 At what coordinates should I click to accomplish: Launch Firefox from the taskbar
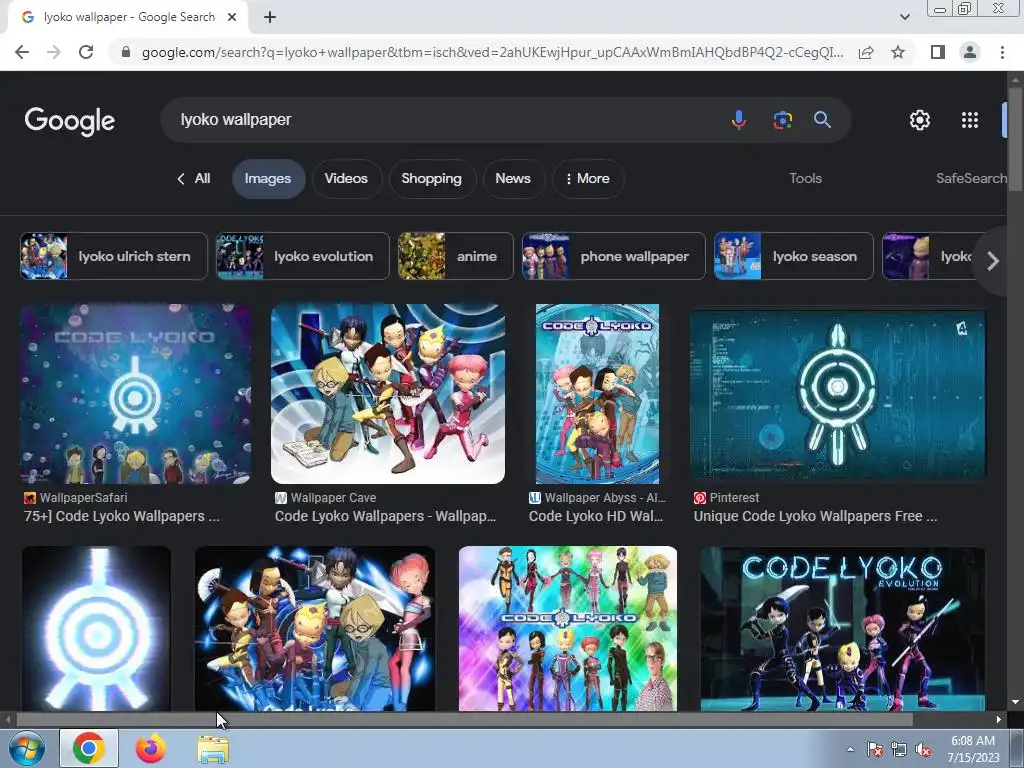coord(151,748)
